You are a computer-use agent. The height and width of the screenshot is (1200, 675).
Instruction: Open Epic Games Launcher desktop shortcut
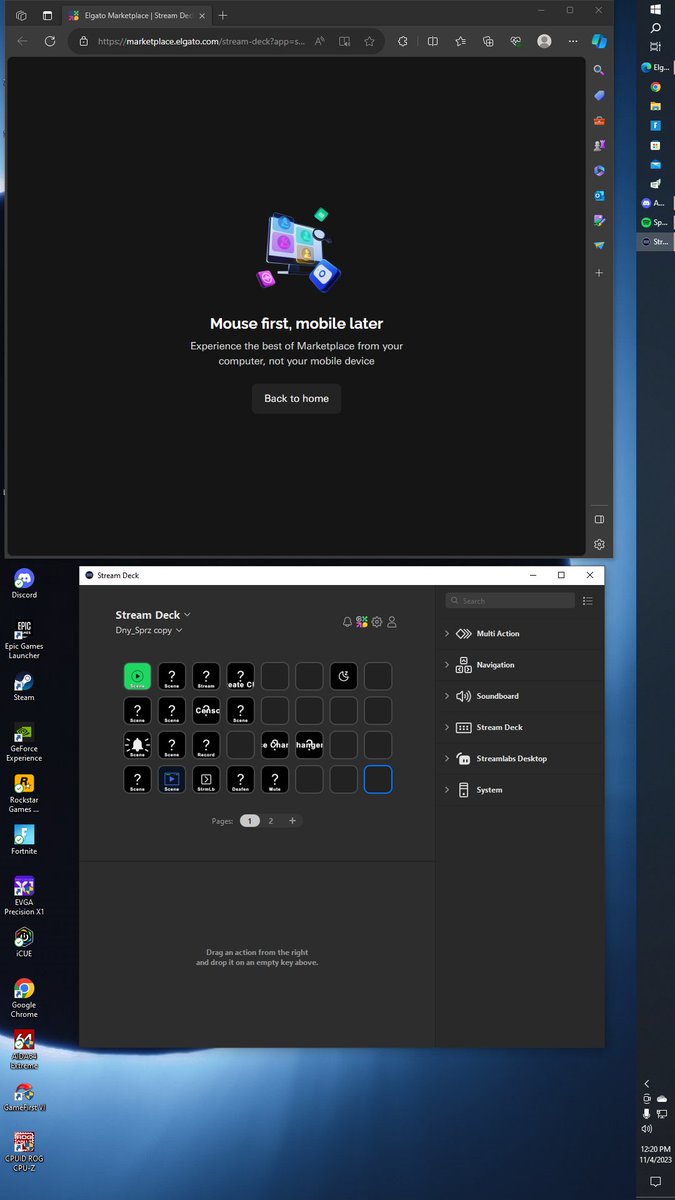click(x=24, y=640)
